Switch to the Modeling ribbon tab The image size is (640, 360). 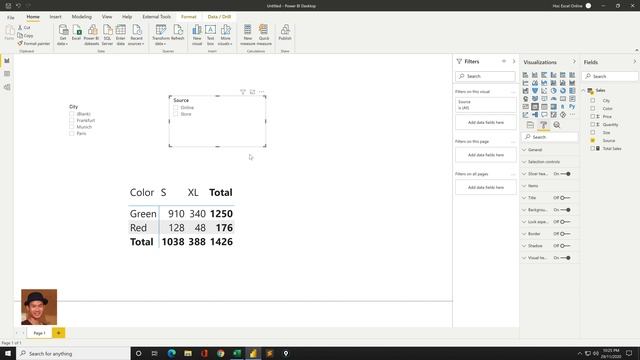point(82,17)
